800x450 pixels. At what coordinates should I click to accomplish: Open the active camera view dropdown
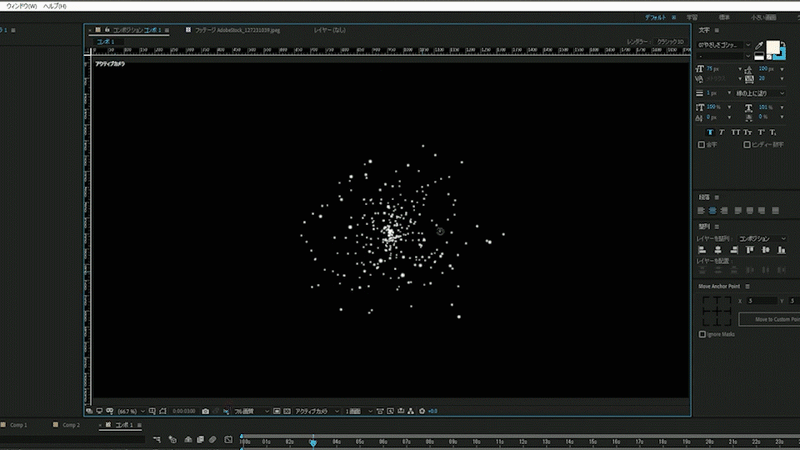coord(317,411)
